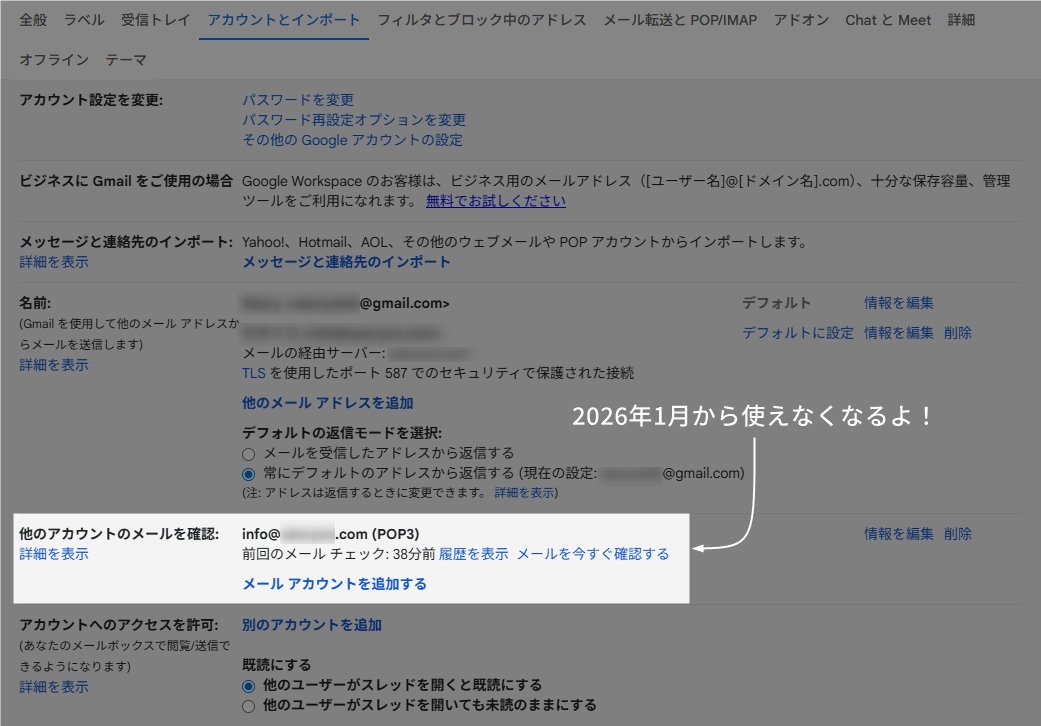Click 詳細を表示 in the reply note
1041x726 pixels.
point(524,492)
